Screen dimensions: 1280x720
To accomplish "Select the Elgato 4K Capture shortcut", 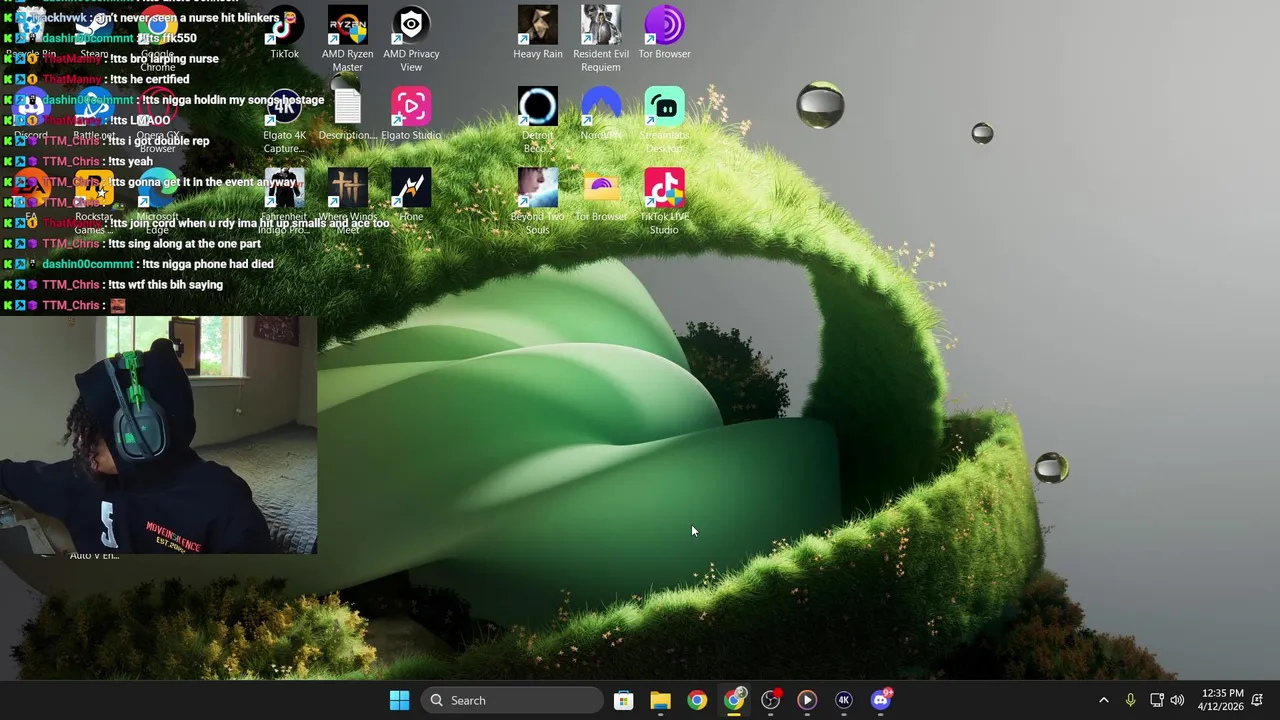I will pos(284,121).
